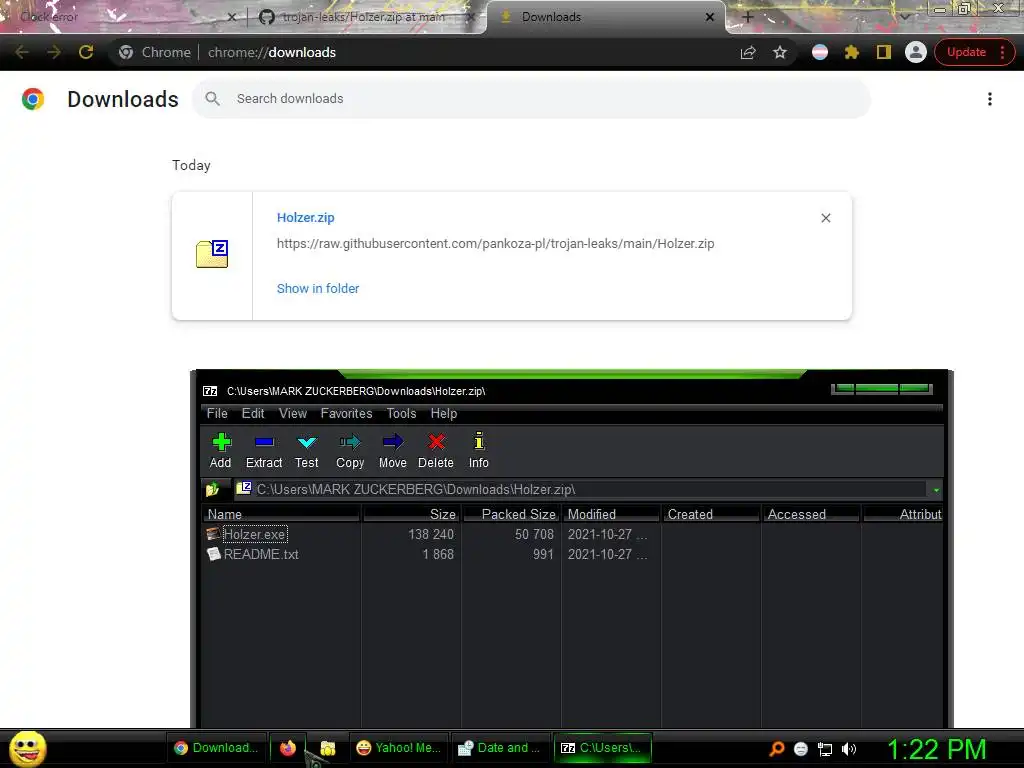
Task: Click Show in folder link
Action: tap(318, 289)
